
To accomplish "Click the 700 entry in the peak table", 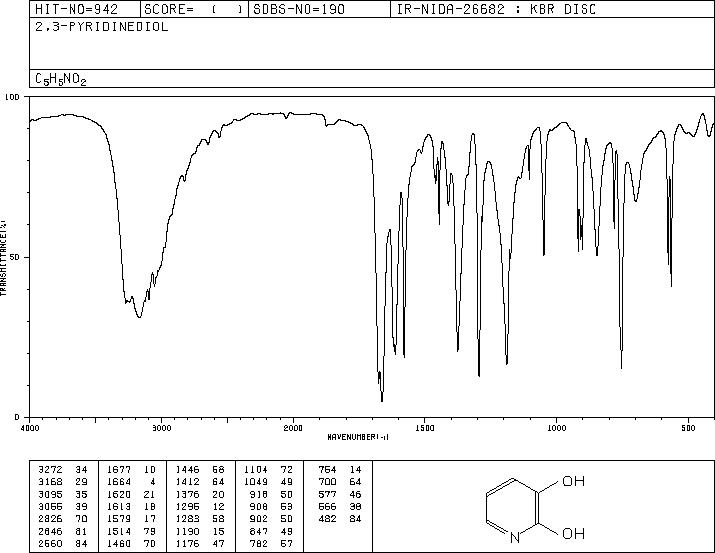I will (x=327, y=482).
